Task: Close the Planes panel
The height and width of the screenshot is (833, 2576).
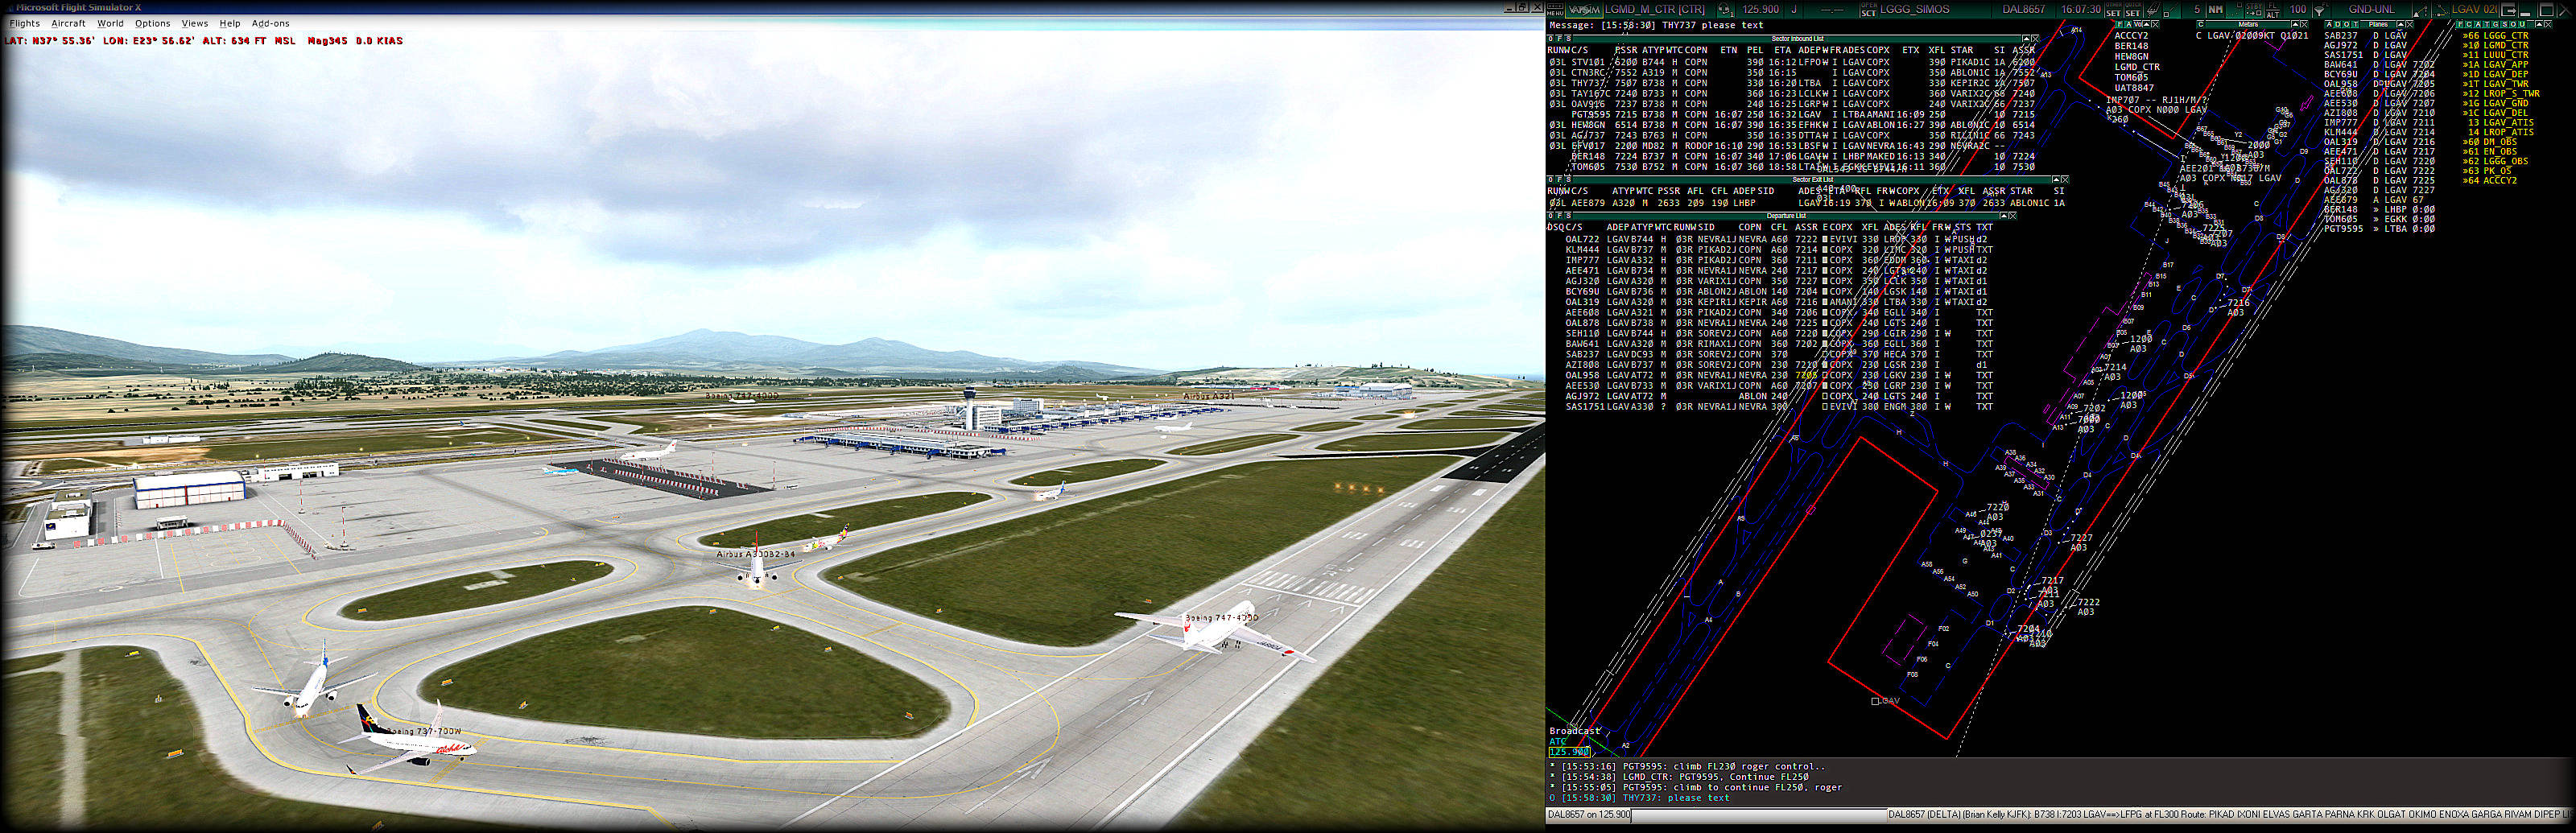Action: [x=2410, y=24]
